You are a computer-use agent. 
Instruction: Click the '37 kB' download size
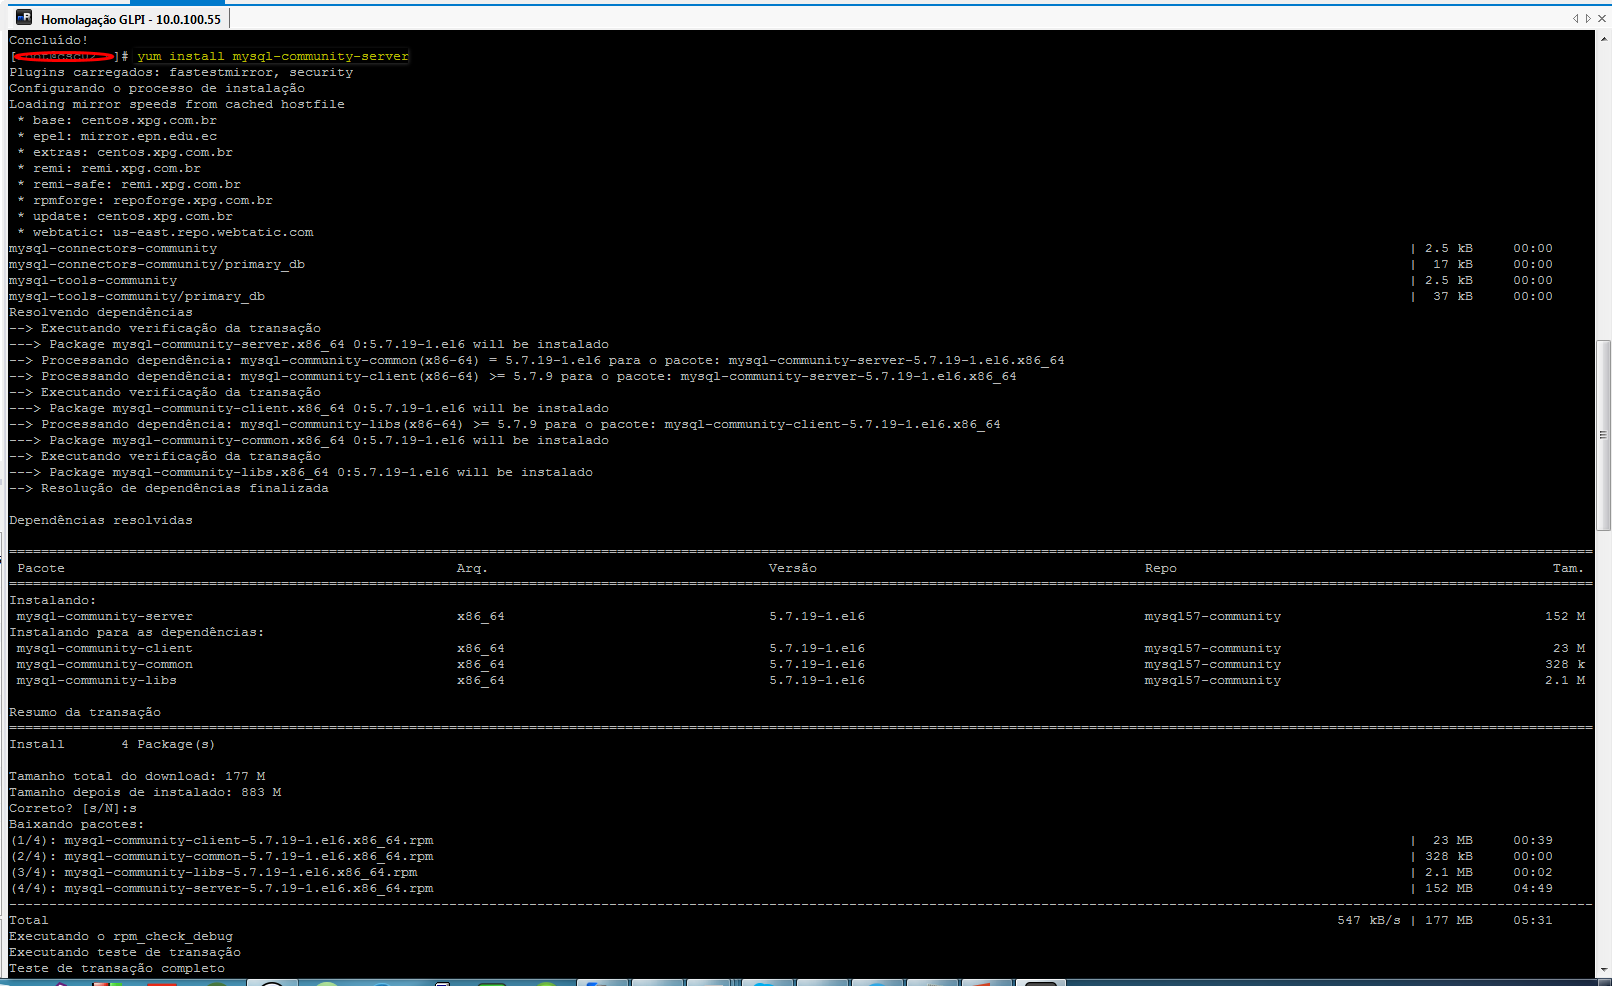(x=1453, y=296)
